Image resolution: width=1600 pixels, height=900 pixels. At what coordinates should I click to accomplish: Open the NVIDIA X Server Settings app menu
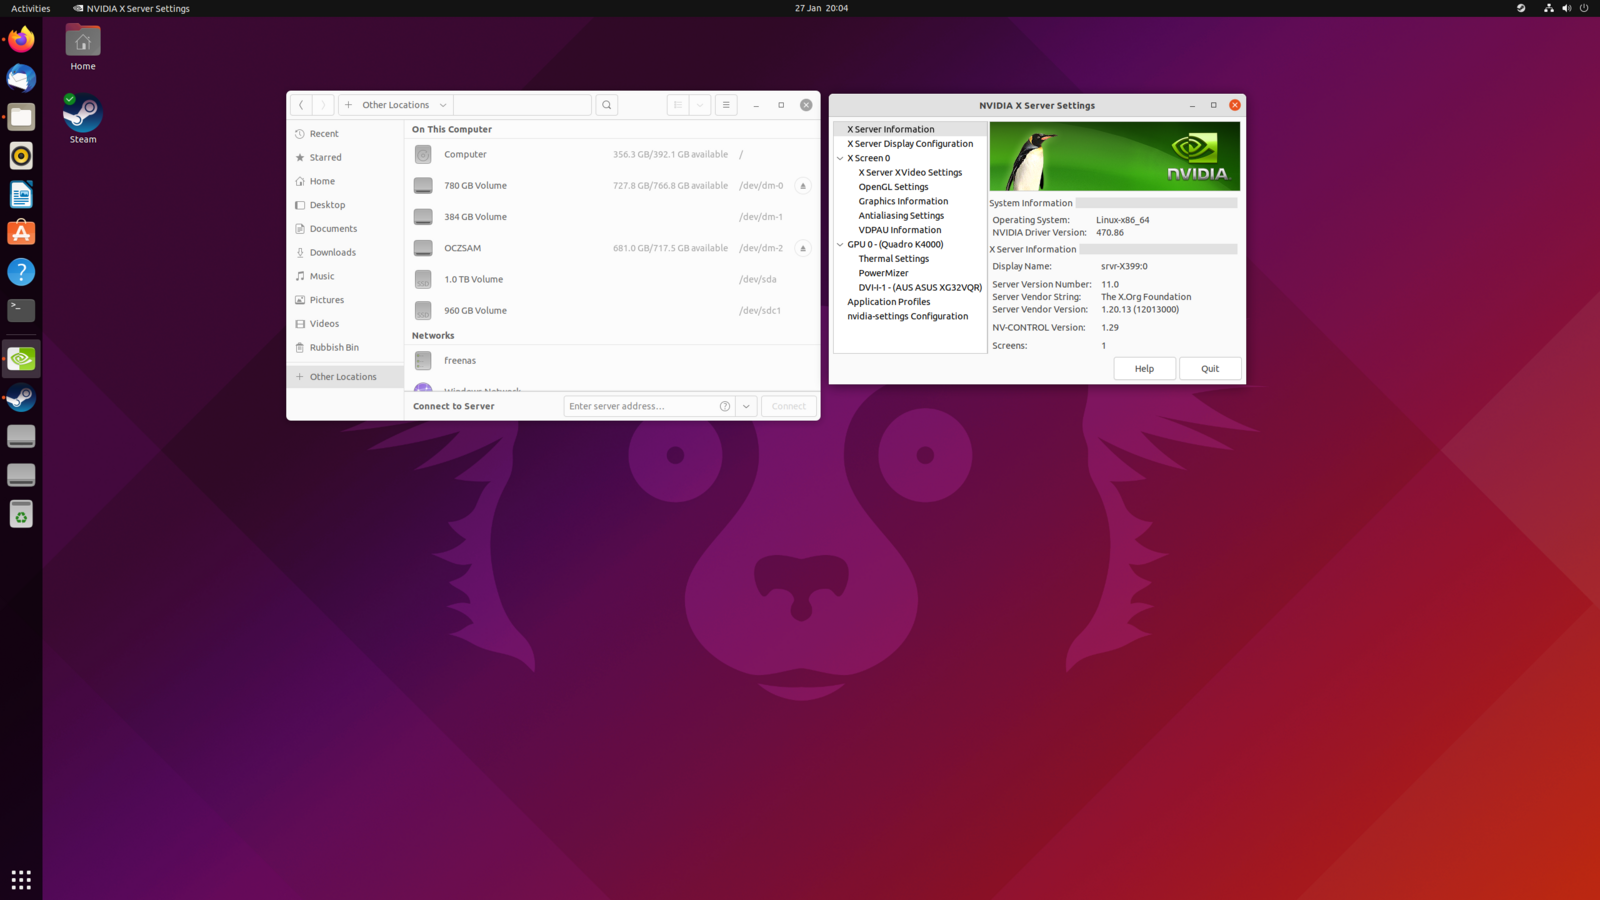point(132,8)
